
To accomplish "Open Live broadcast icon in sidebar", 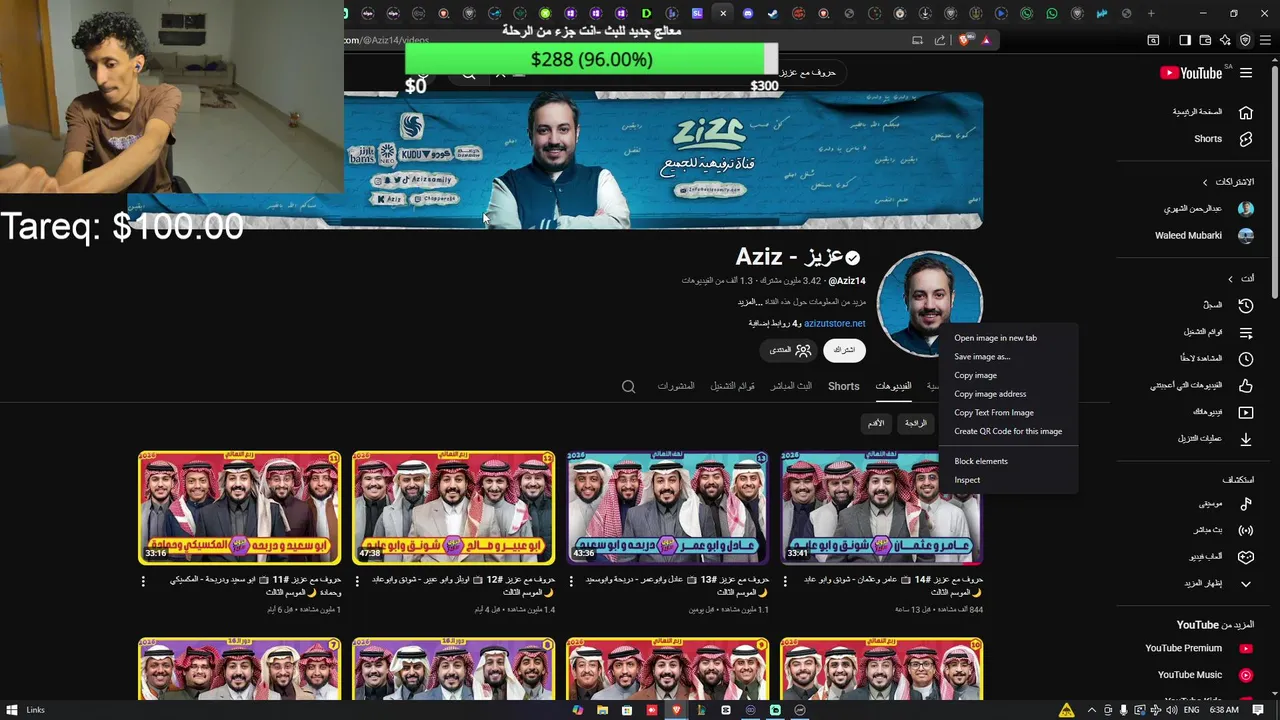I will point(1246,530).
